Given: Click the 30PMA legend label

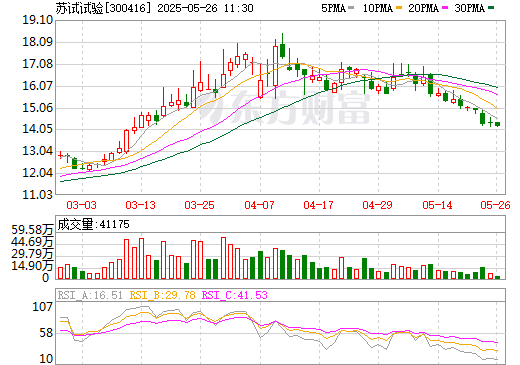Looking at the screenshot, I should pyautogui.click(x=469, y=8).
